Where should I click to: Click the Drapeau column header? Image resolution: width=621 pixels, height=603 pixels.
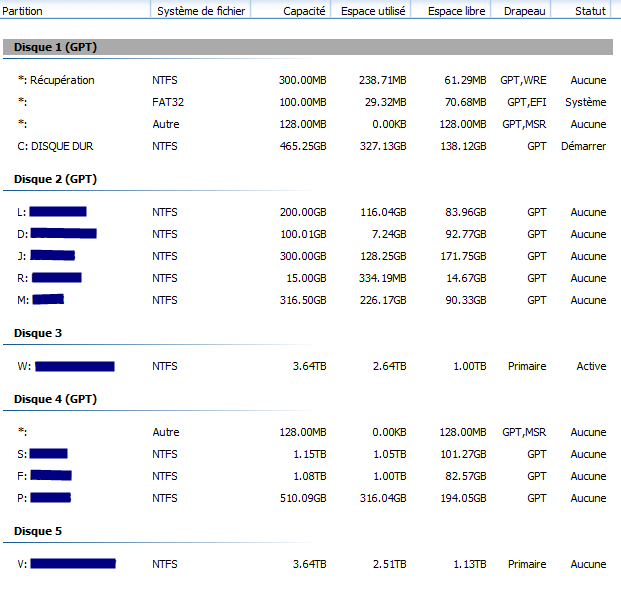coord(524,10)
